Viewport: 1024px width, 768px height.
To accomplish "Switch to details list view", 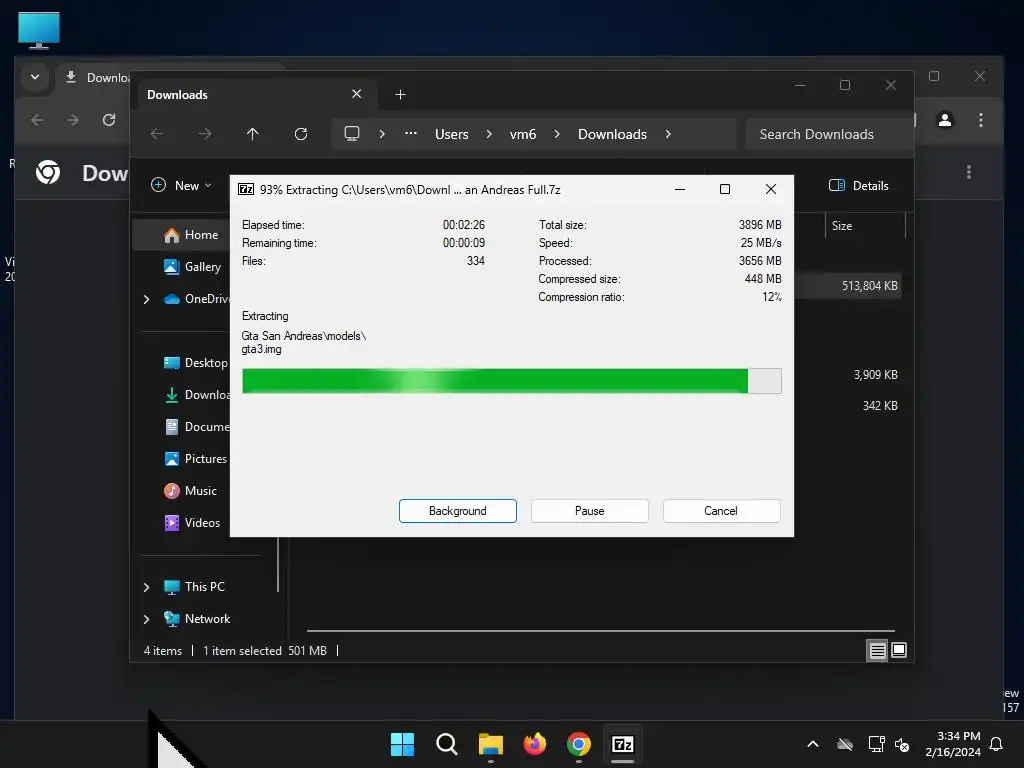I will click(x=877, y=650).
